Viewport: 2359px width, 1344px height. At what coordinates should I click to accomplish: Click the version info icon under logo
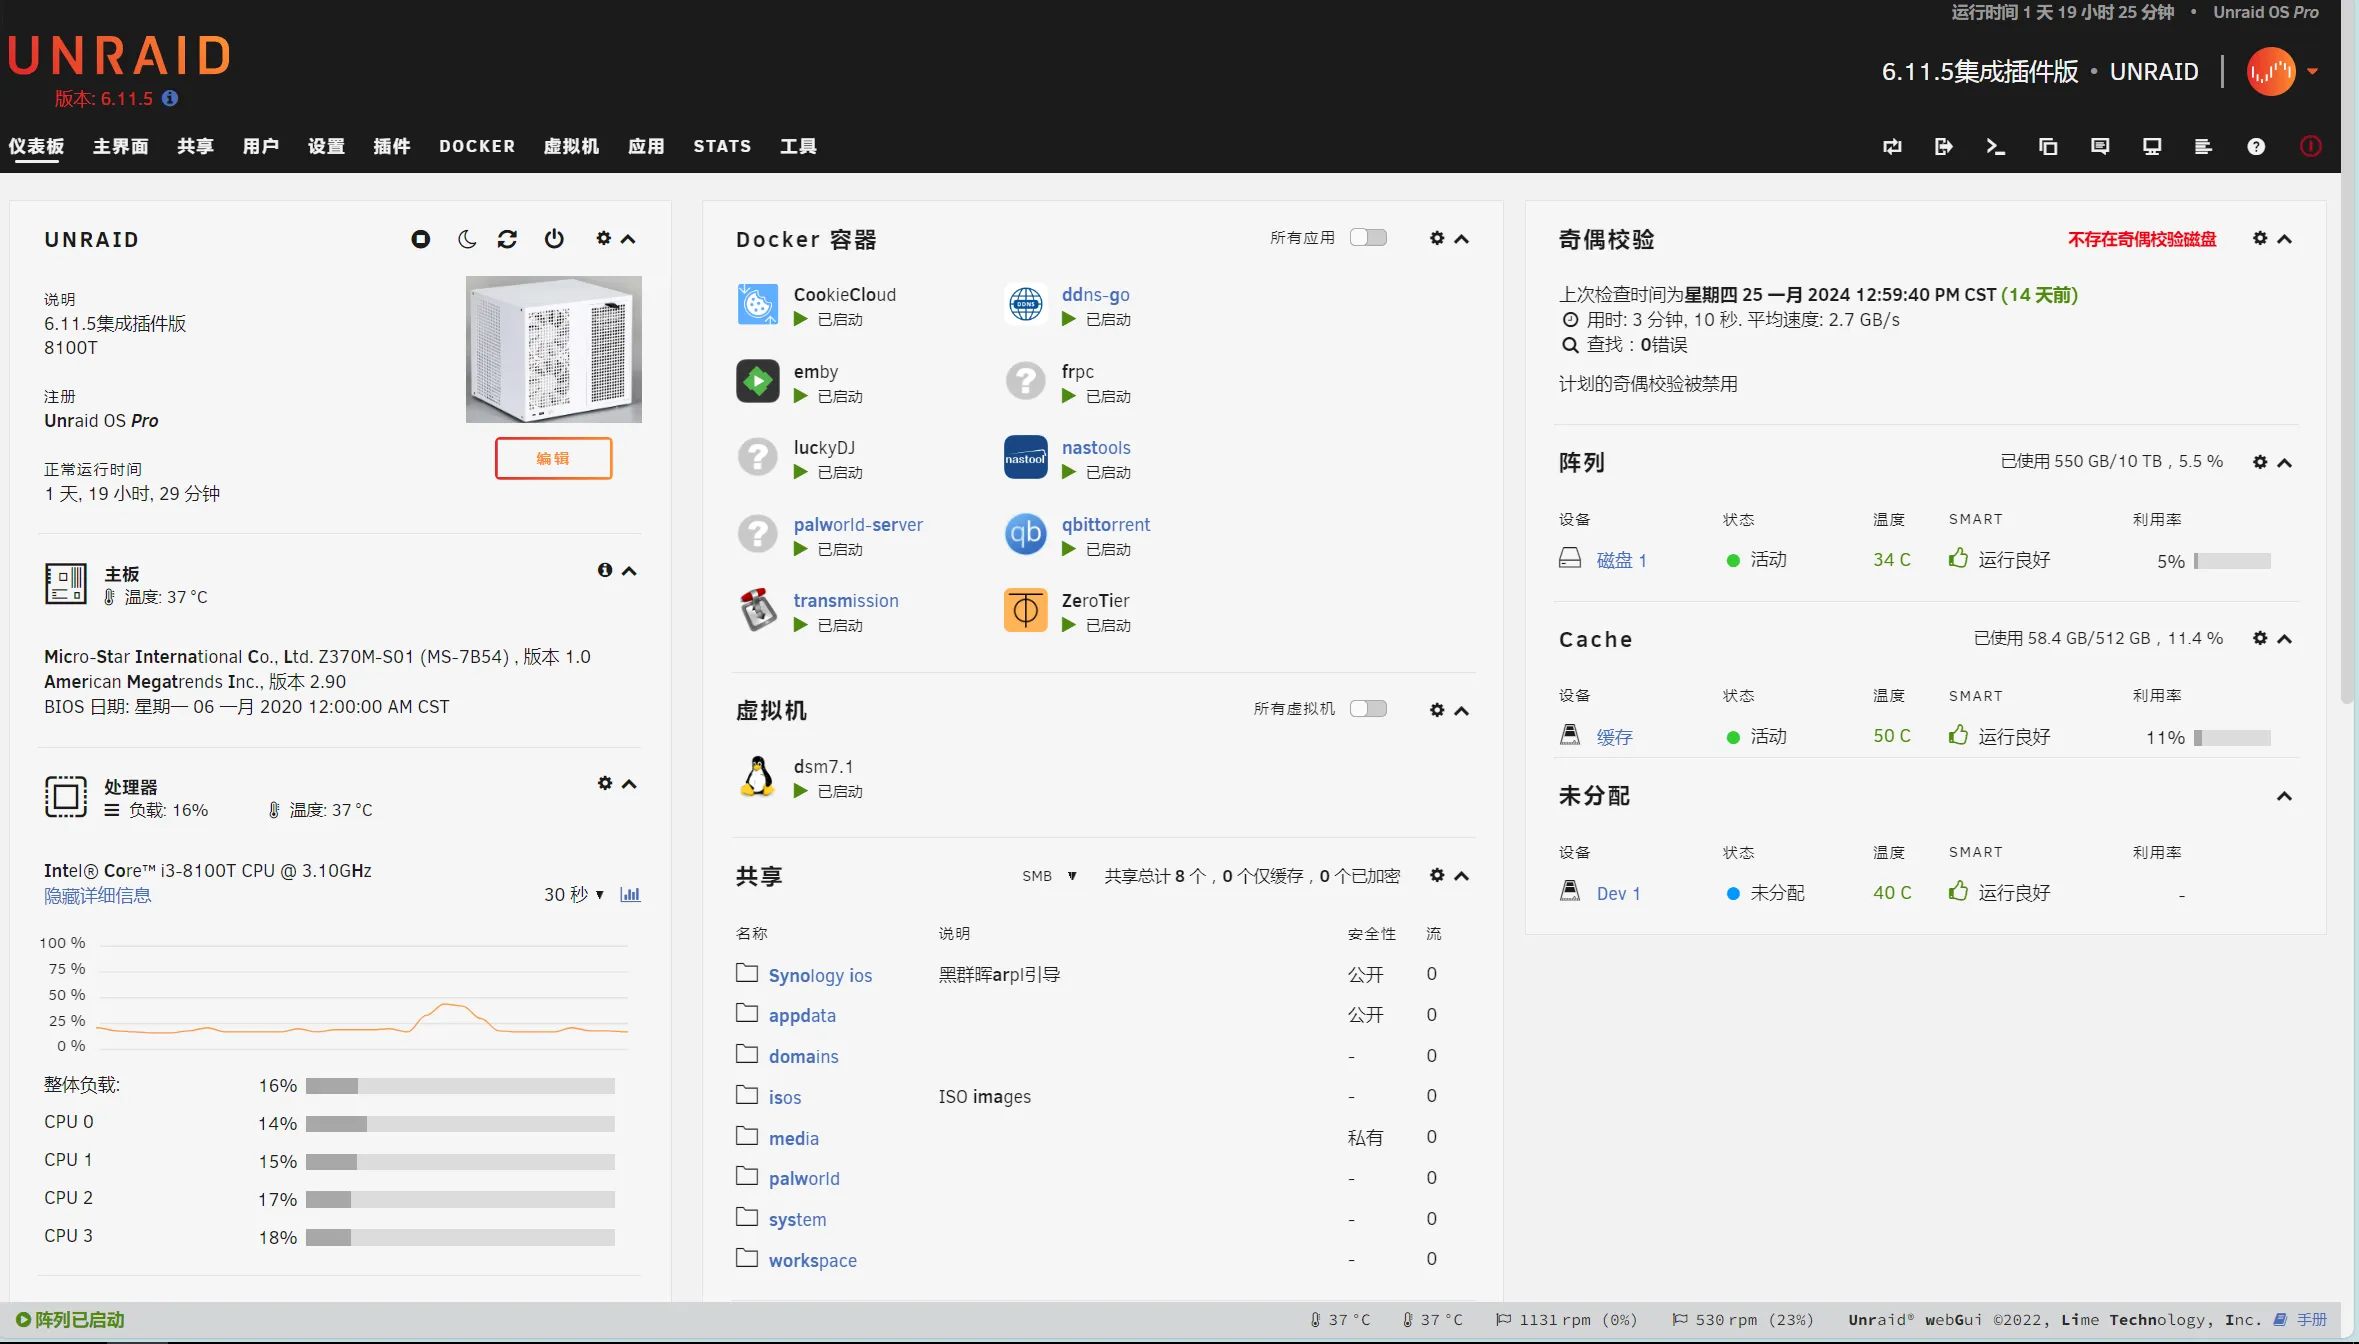click(170, 98)
